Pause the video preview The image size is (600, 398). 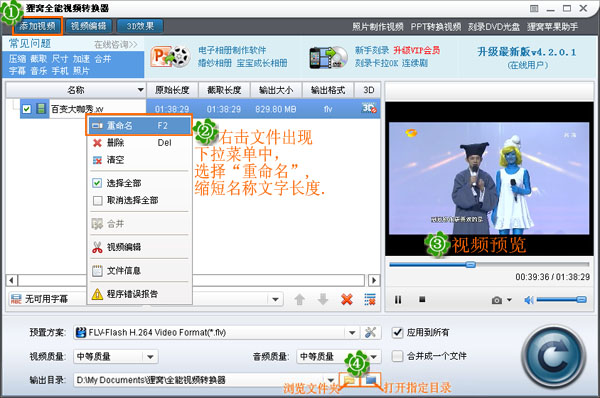(398, 300)
